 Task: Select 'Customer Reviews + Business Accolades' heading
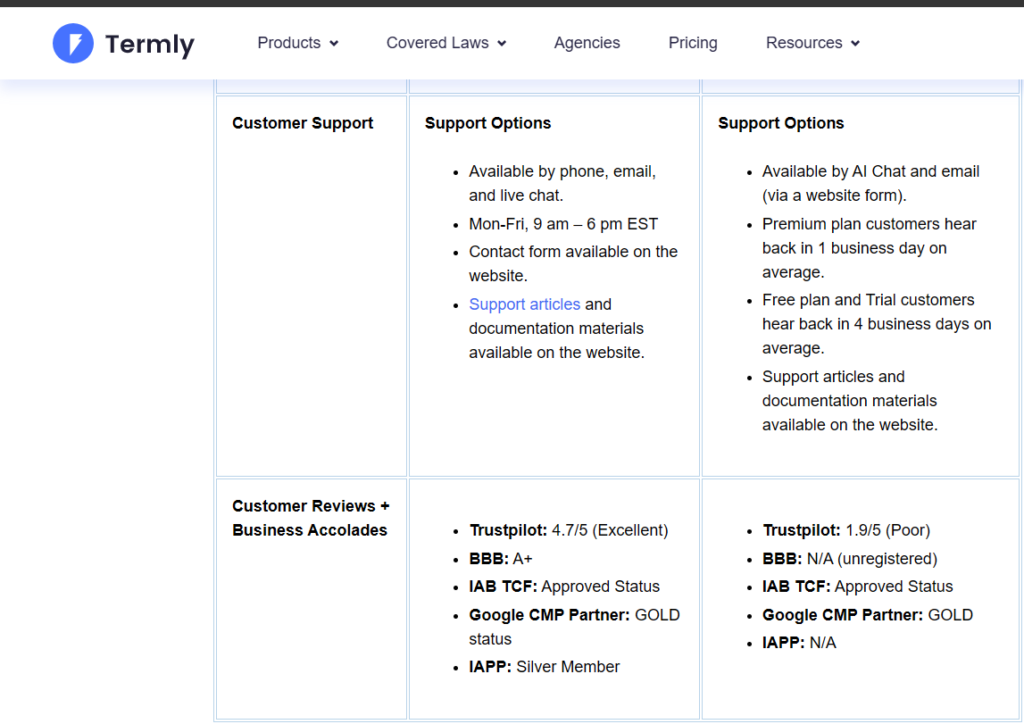point(311,518)
